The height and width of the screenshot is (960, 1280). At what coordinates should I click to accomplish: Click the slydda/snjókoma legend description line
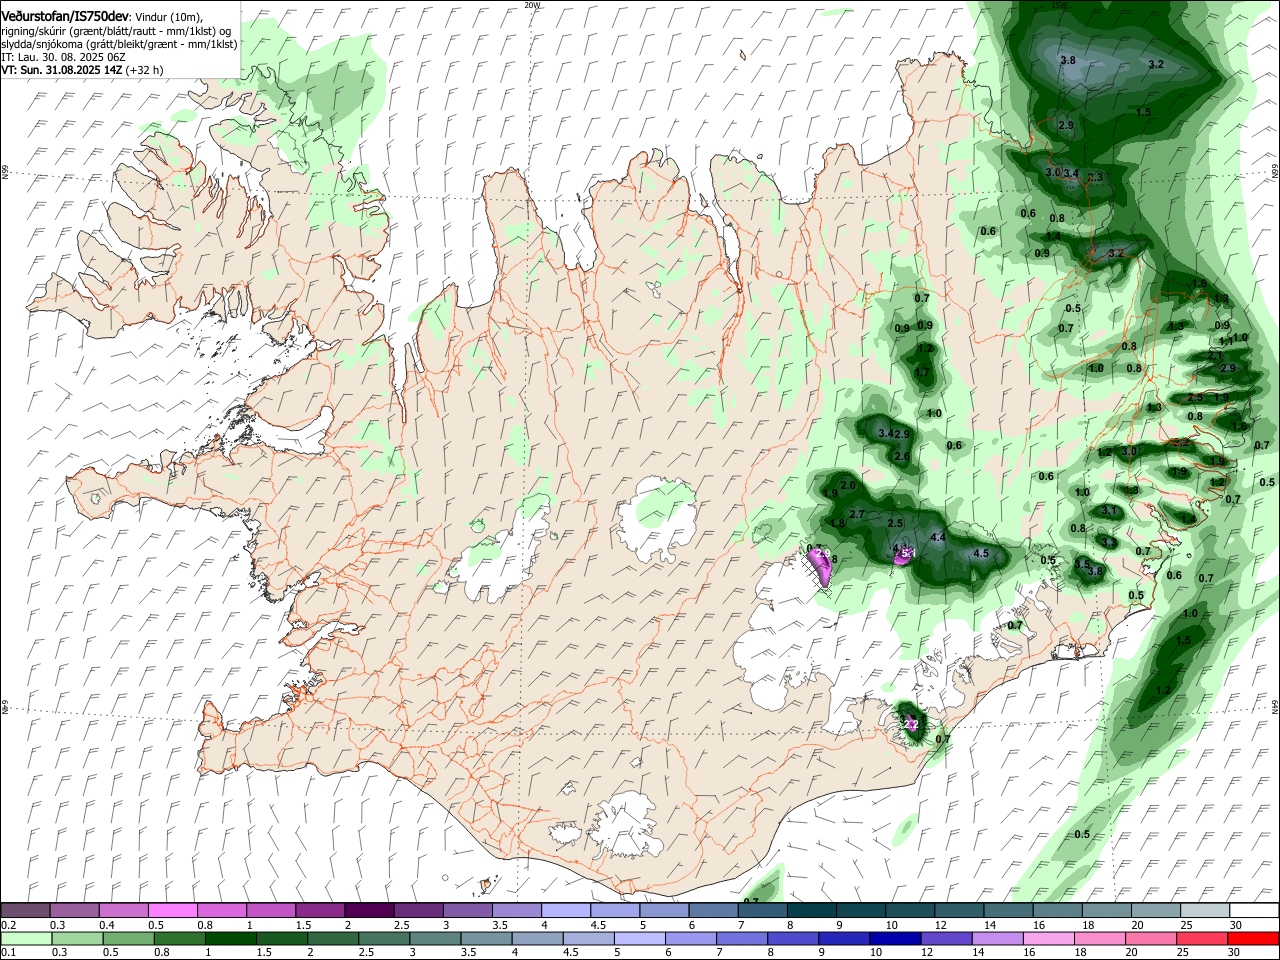(119, 44)
